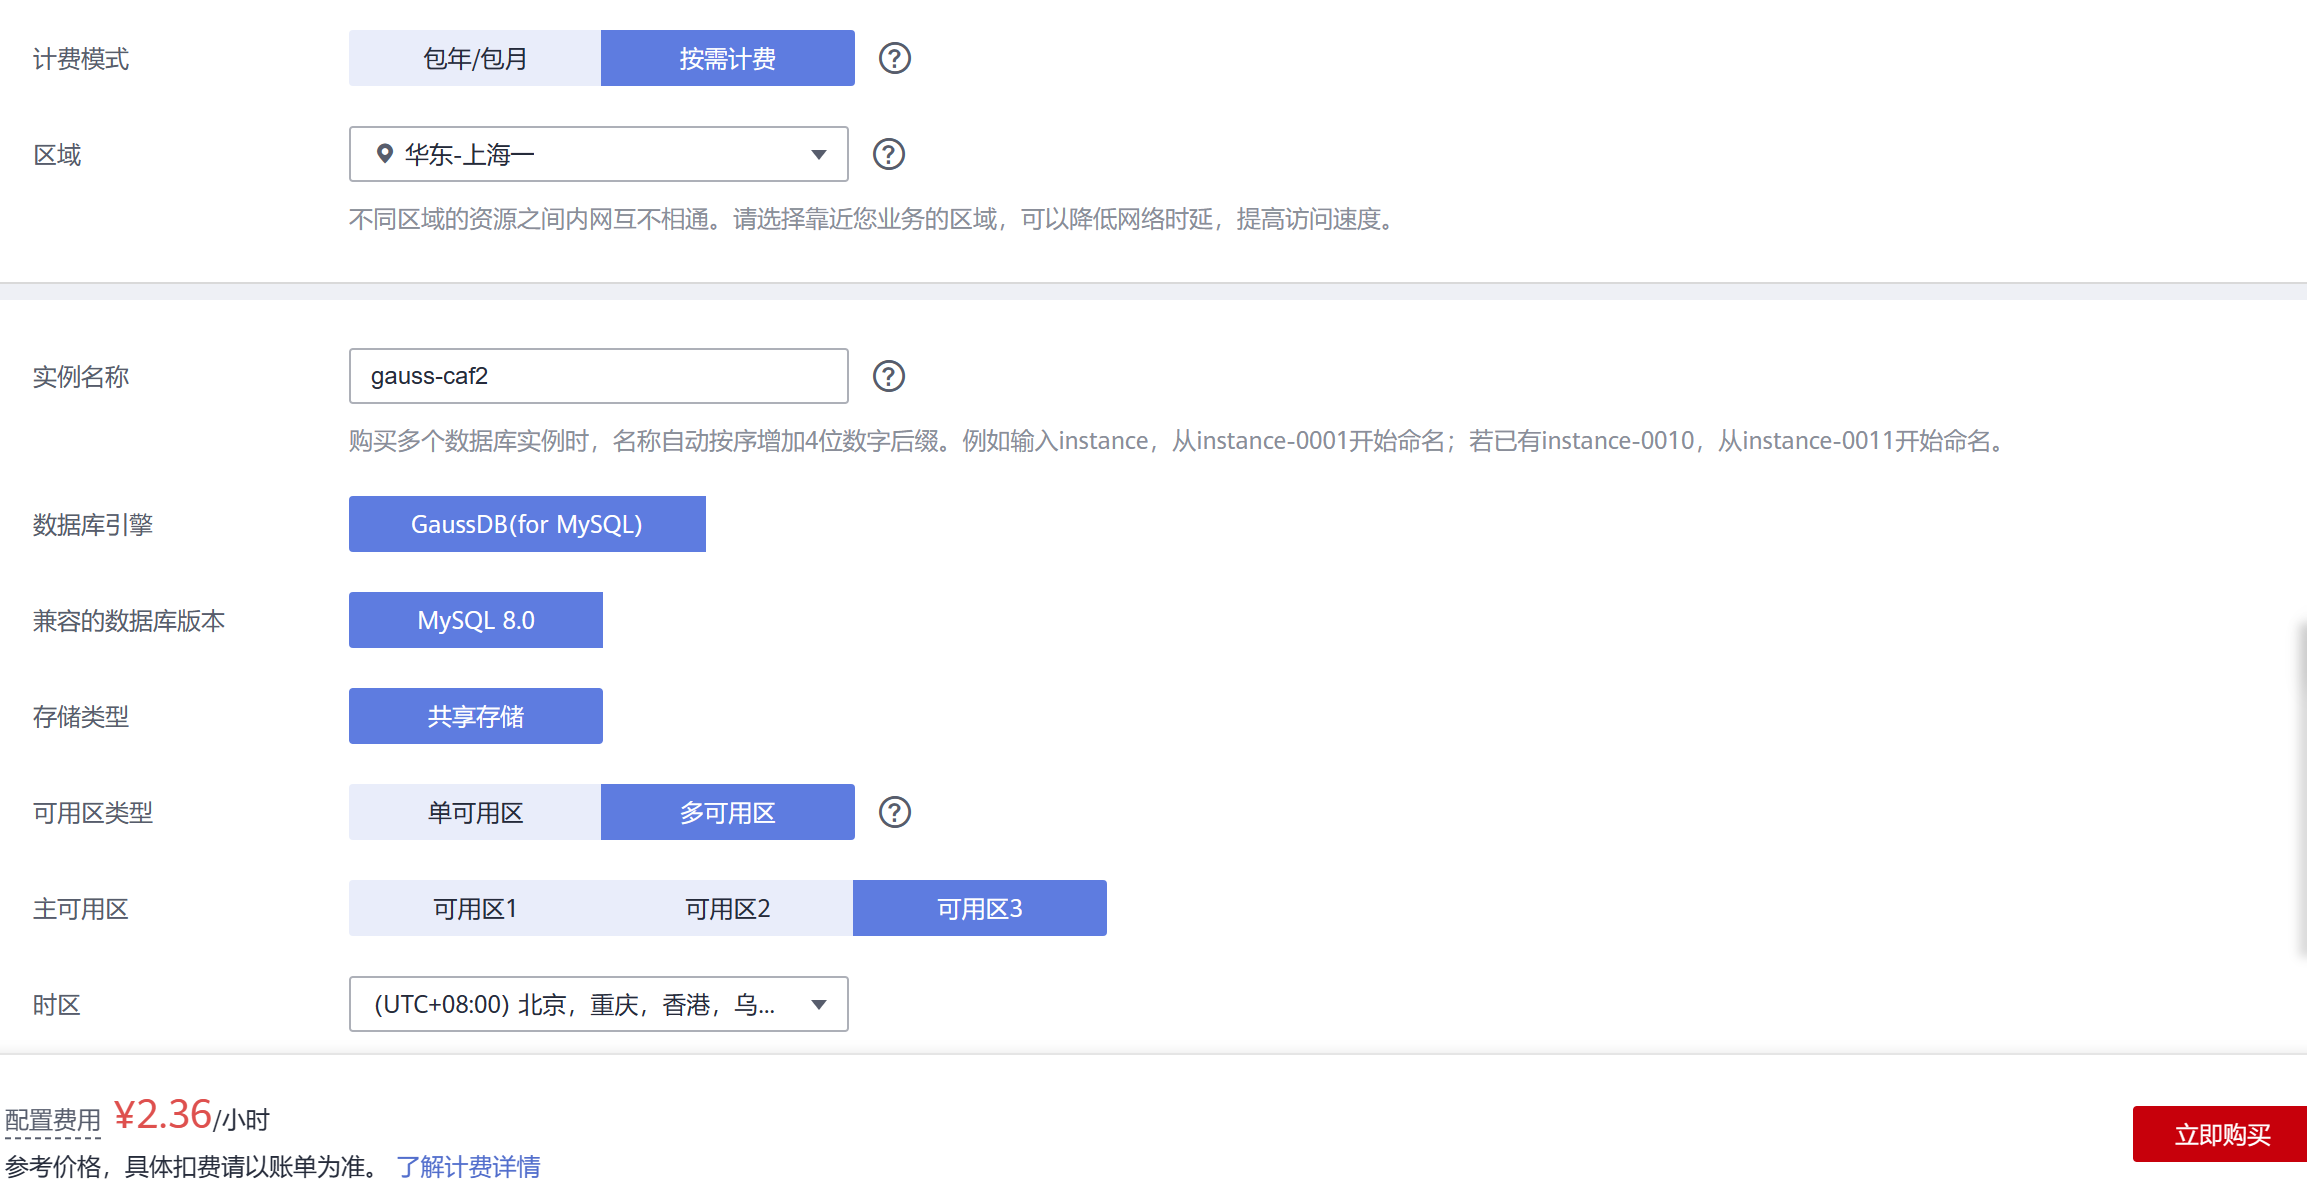
Task: Click help icon next to 可用区类型 options
Action: click(x=894, y=812)
